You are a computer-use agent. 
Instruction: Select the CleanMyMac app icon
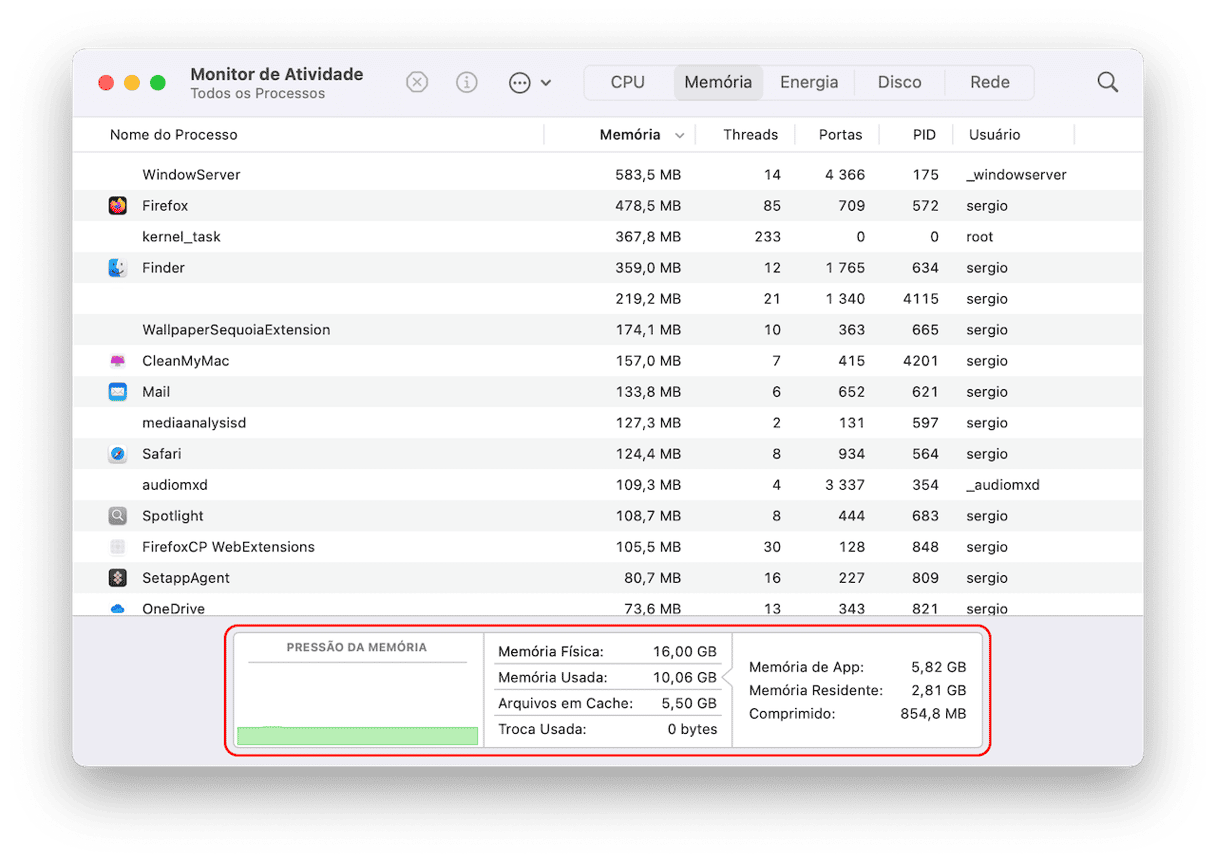pos(118,361)
